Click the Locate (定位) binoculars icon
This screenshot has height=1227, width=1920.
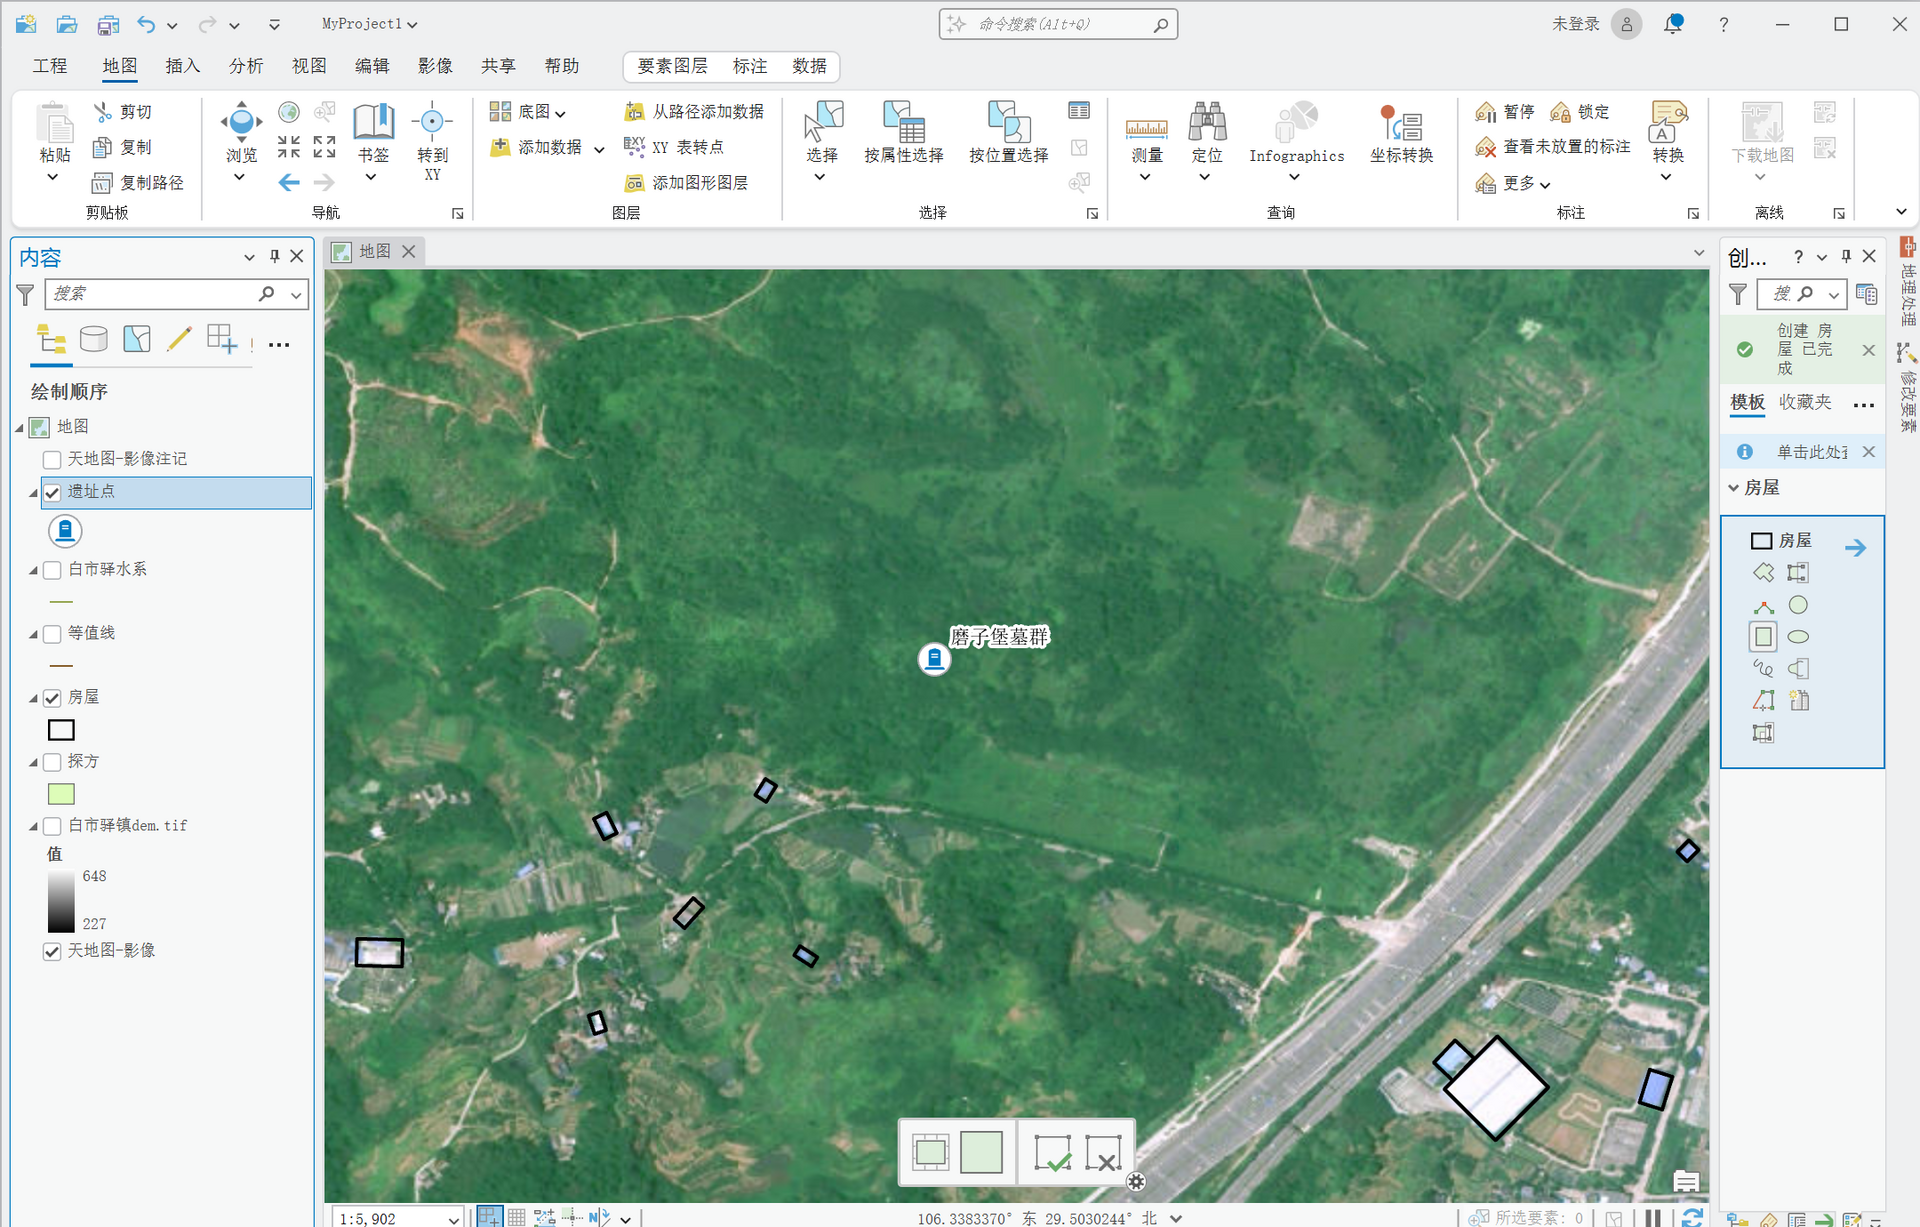1207,123
